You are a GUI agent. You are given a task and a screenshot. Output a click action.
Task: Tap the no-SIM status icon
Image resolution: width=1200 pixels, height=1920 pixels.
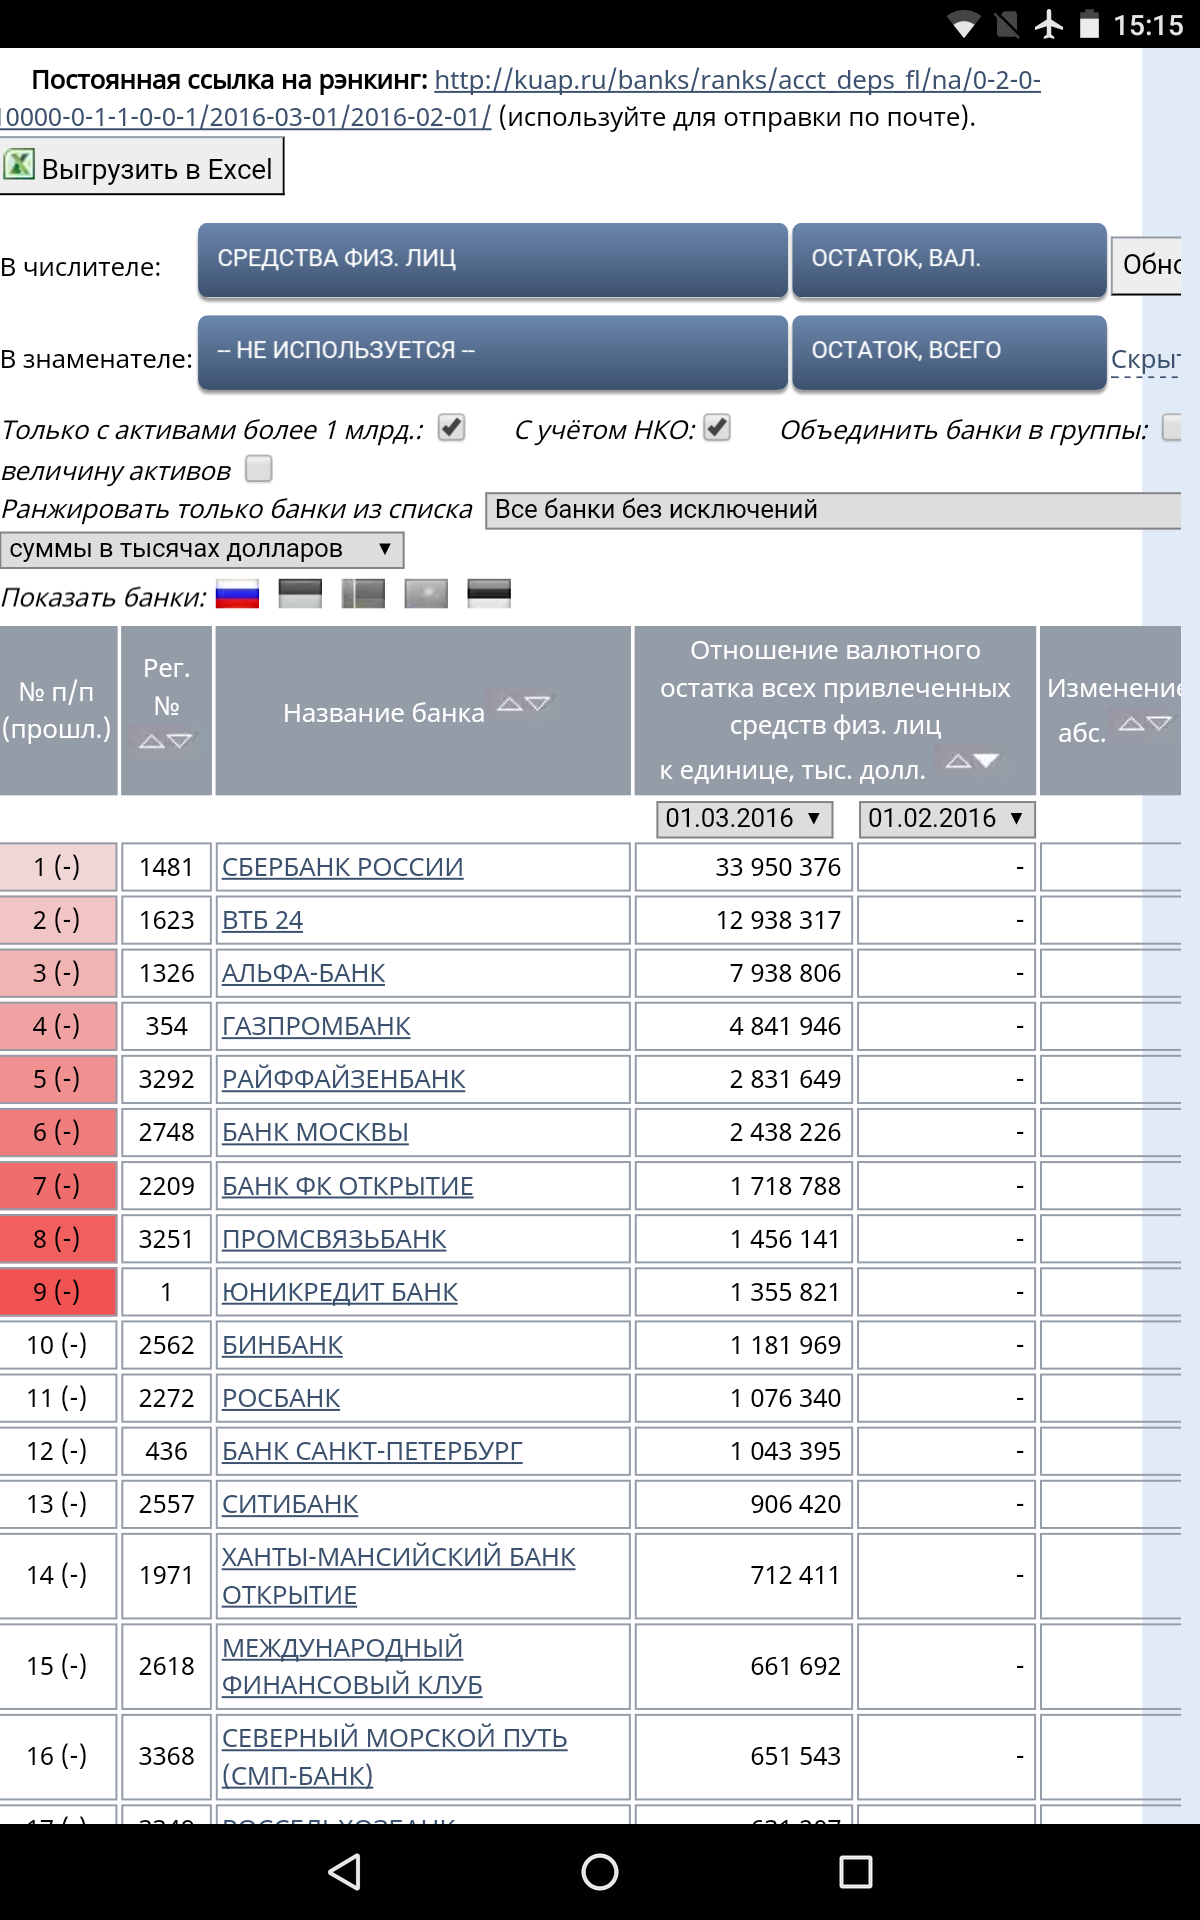pyautogui.click(x=1008, y=24)
